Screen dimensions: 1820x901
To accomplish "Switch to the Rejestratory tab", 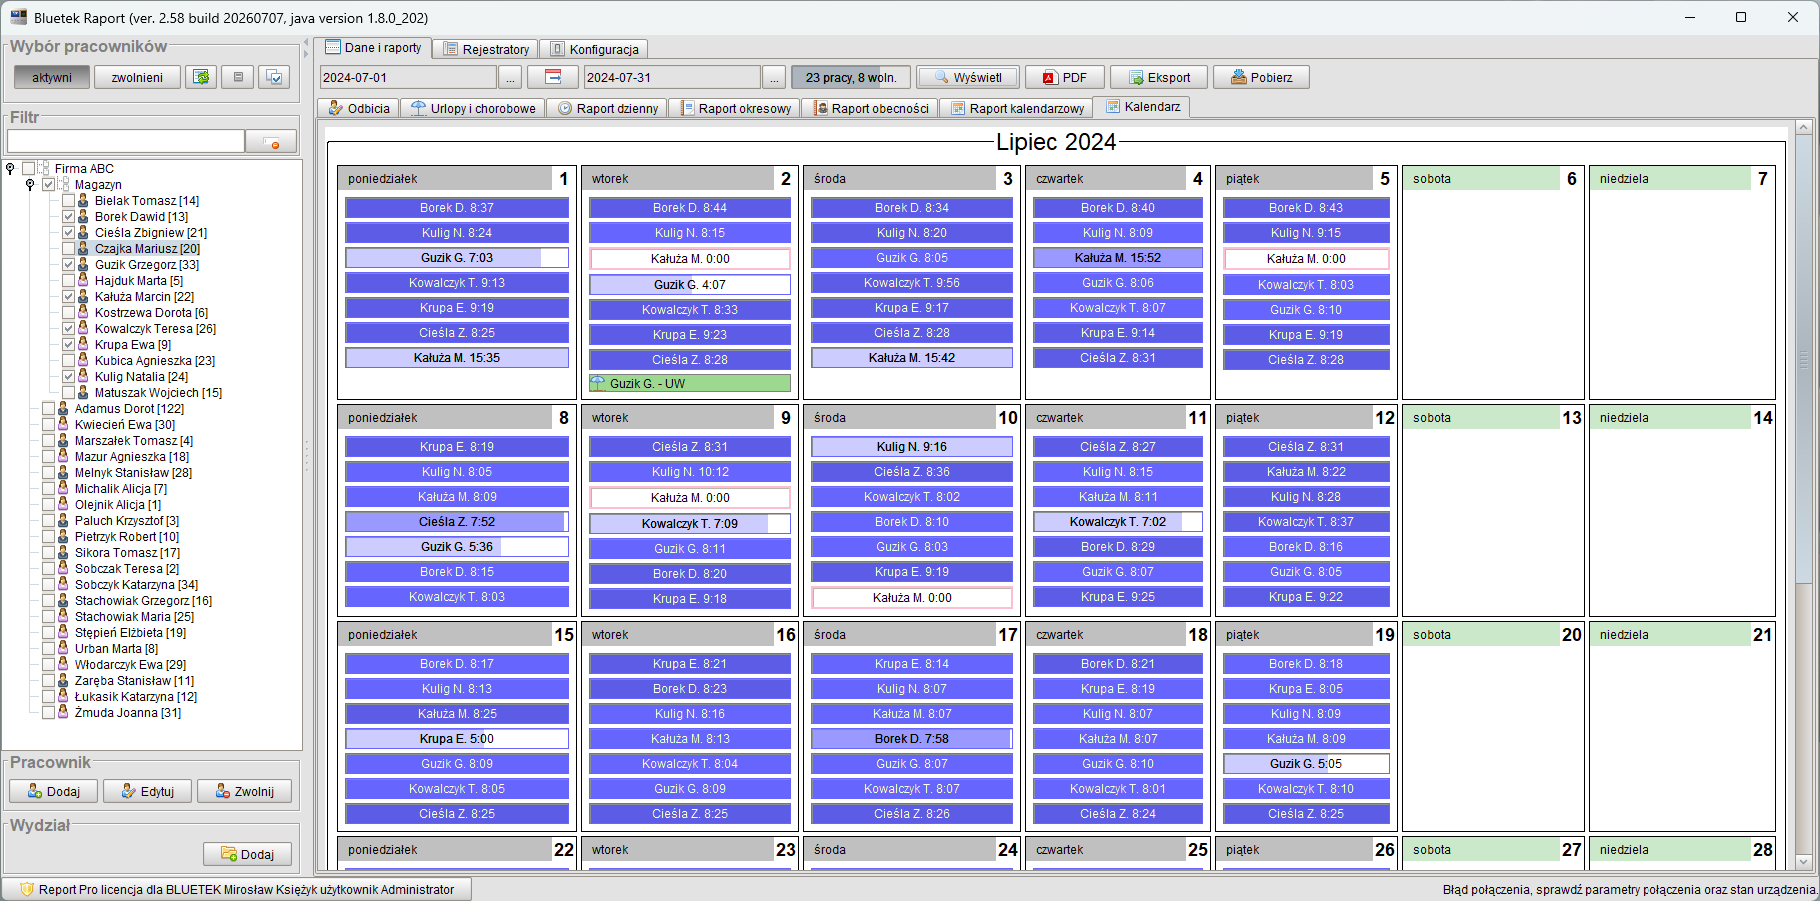I will point(486,49).
